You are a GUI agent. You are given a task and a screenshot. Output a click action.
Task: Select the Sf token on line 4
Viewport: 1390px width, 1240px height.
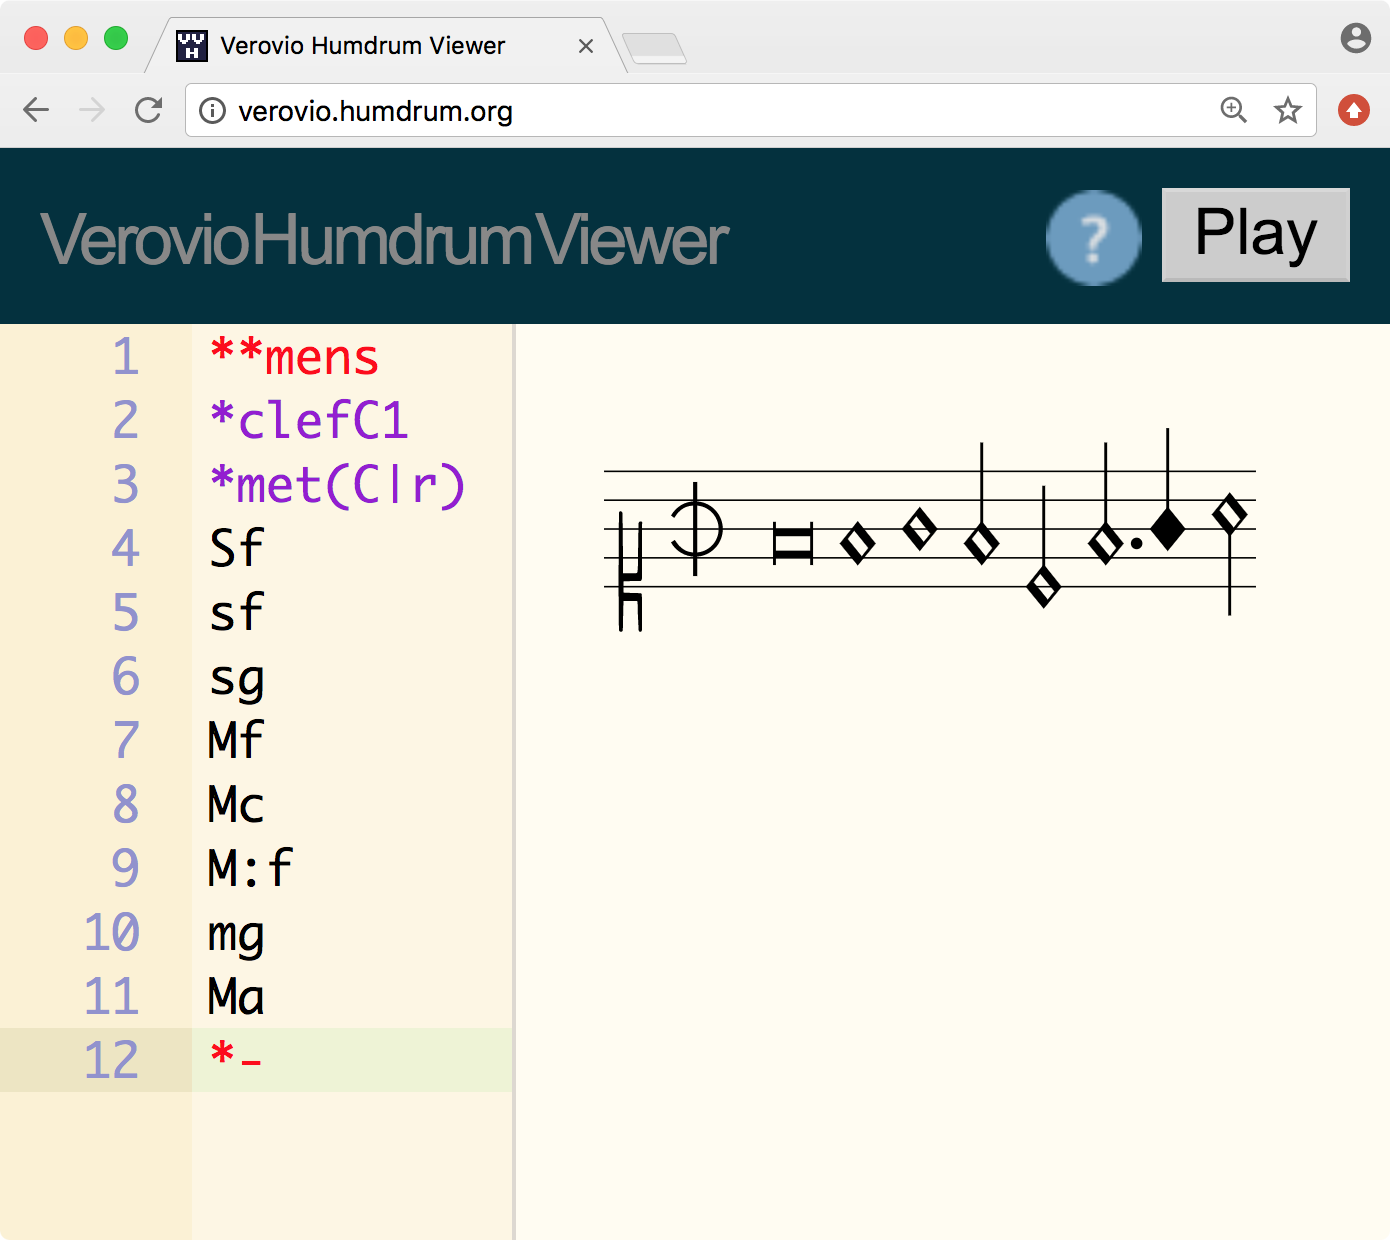coord(235,548)
